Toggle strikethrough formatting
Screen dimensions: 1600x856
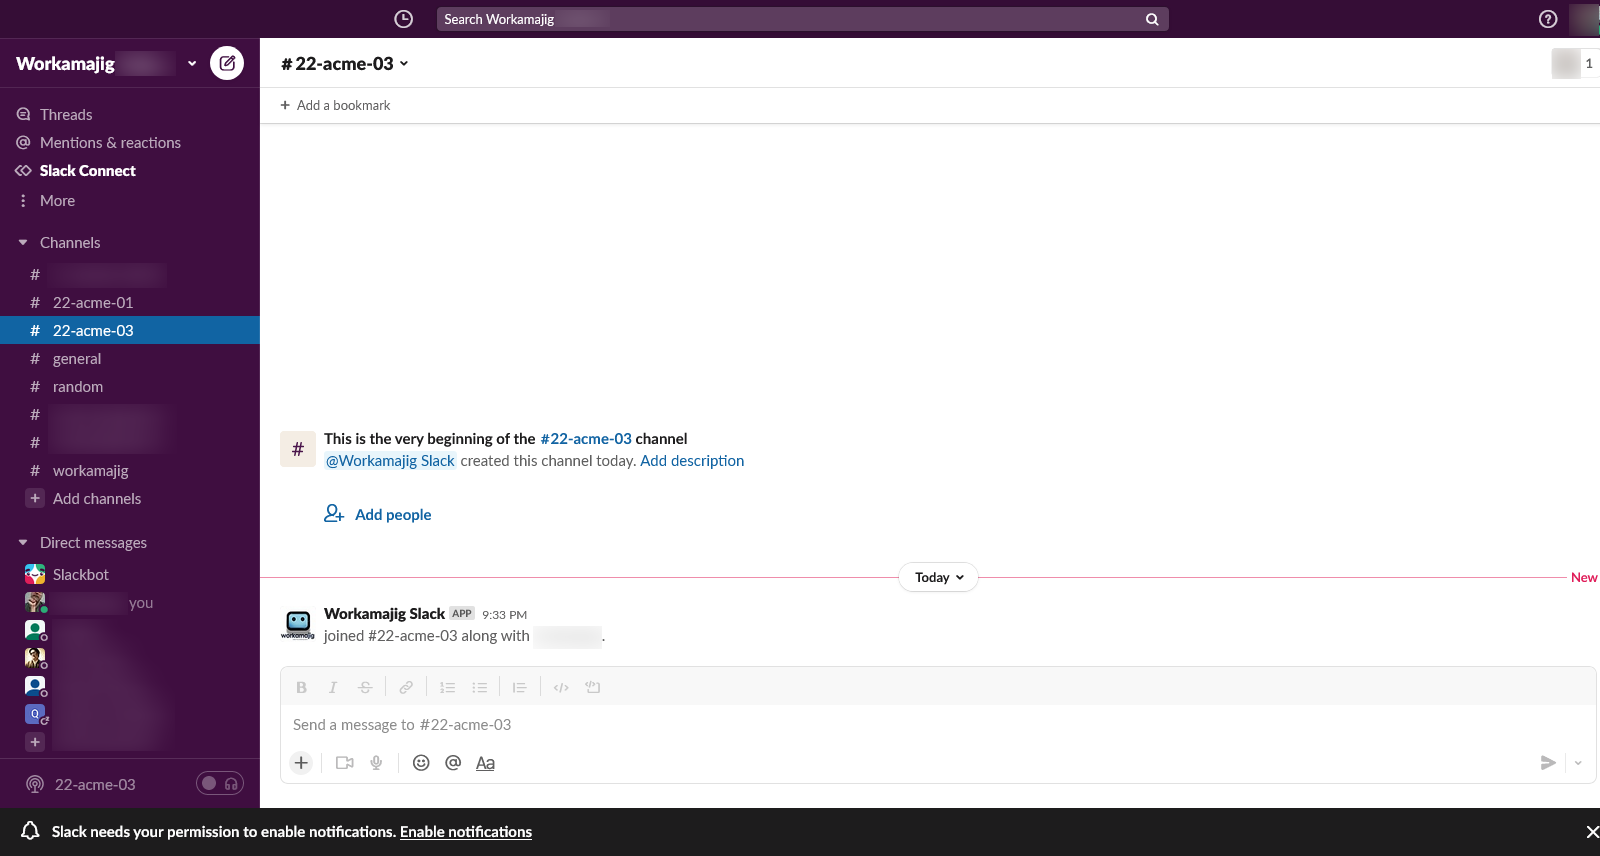[x=365, y=687]
